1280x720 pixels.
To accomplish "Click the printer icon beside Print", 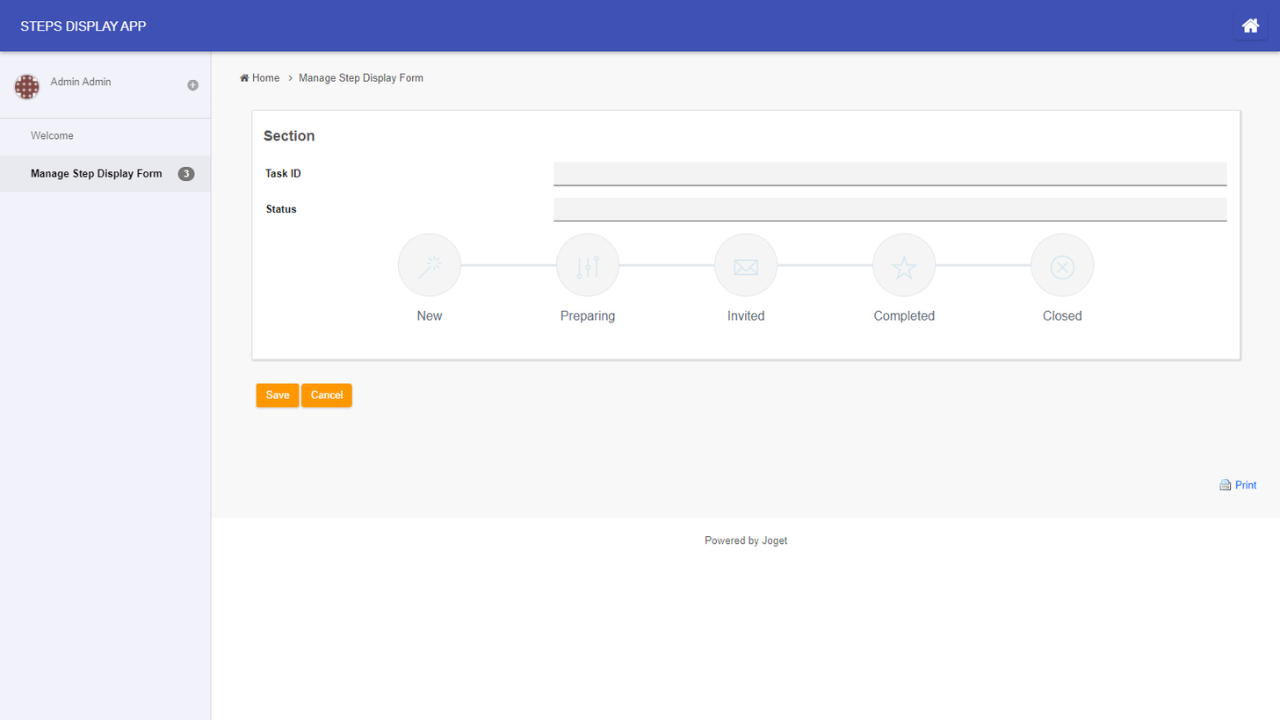I will (x=1225, y=485).
